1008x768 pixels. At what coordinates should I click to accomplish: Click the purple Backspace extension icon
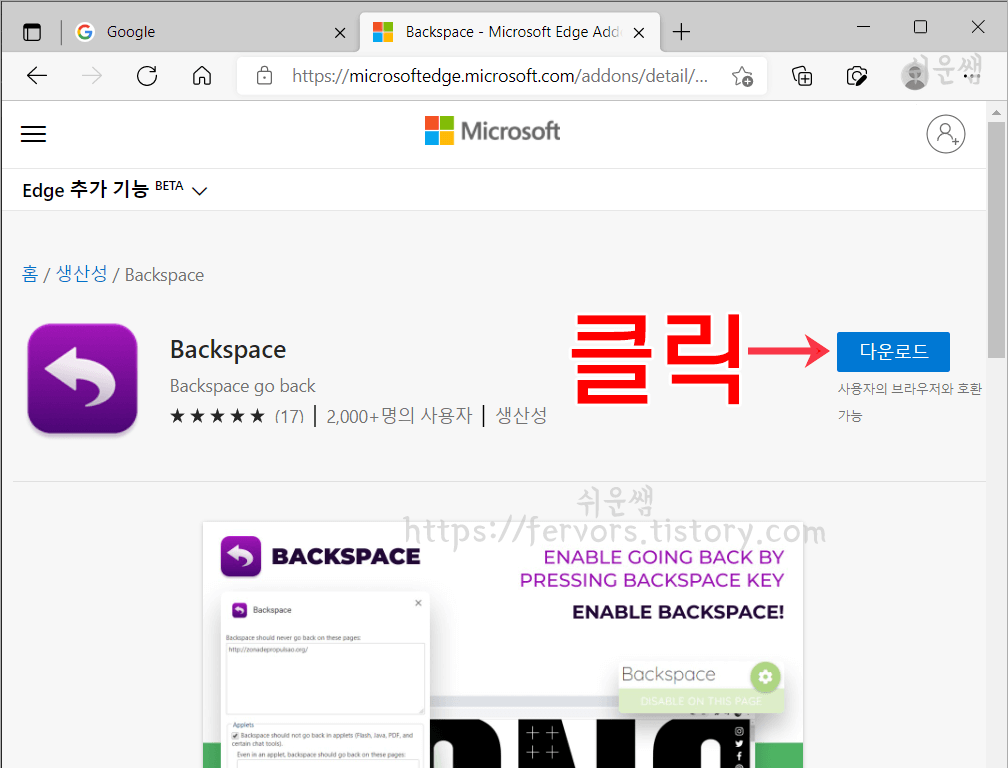(x=82, y=378)
